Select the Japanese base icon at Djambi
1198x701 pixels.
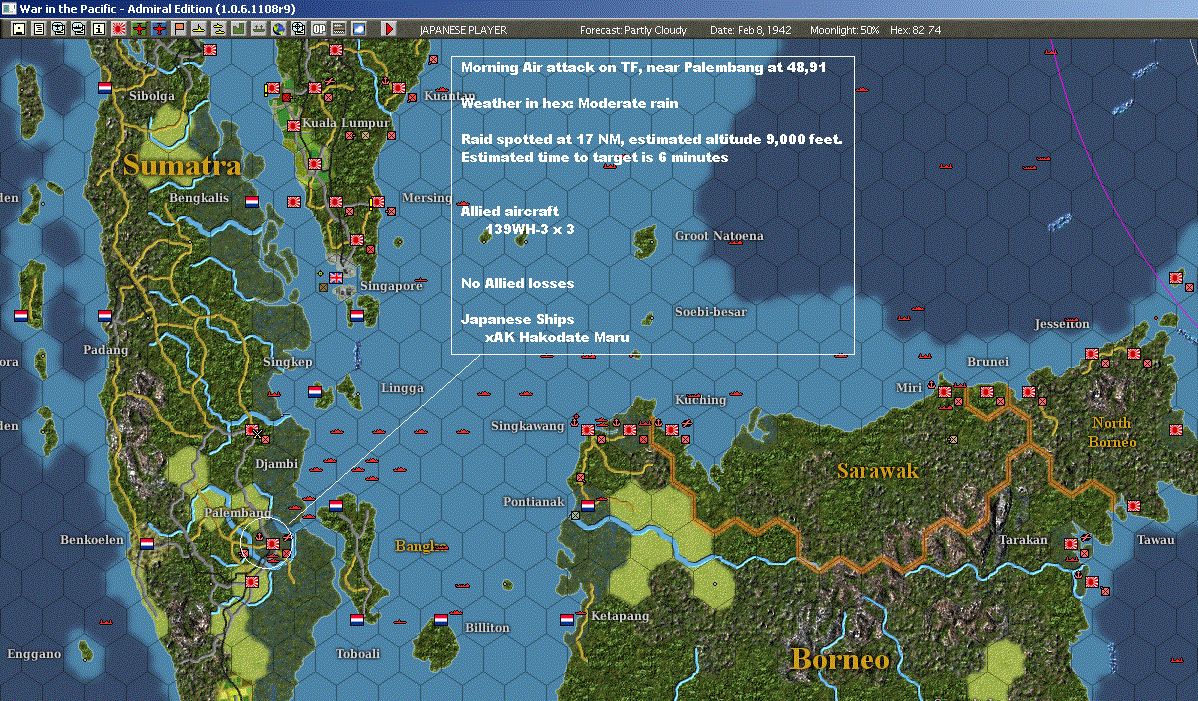[251, 430]
